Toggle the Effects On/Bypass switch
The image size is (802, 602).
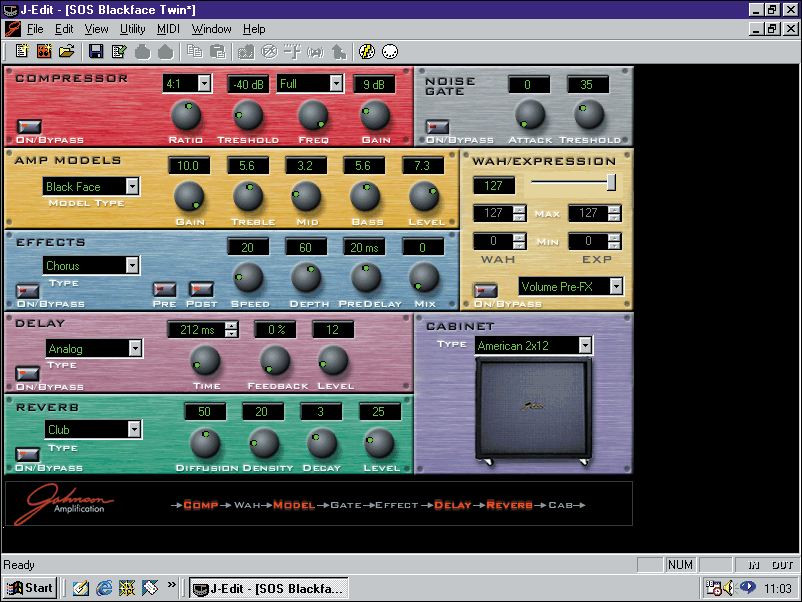click(x=28, y=291)
